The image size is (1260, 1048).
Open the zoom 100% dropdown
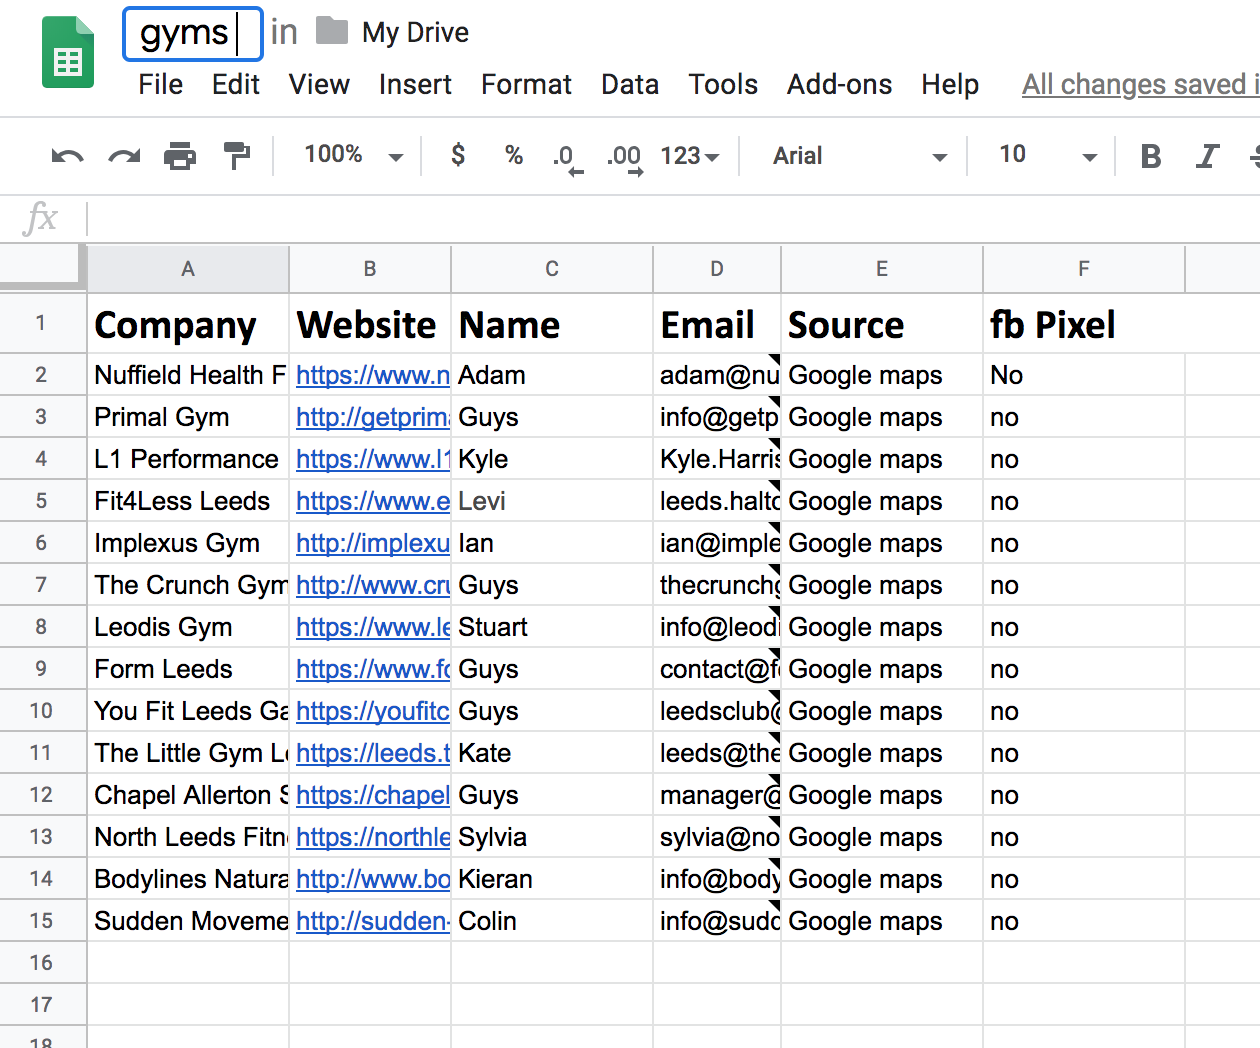354,155
